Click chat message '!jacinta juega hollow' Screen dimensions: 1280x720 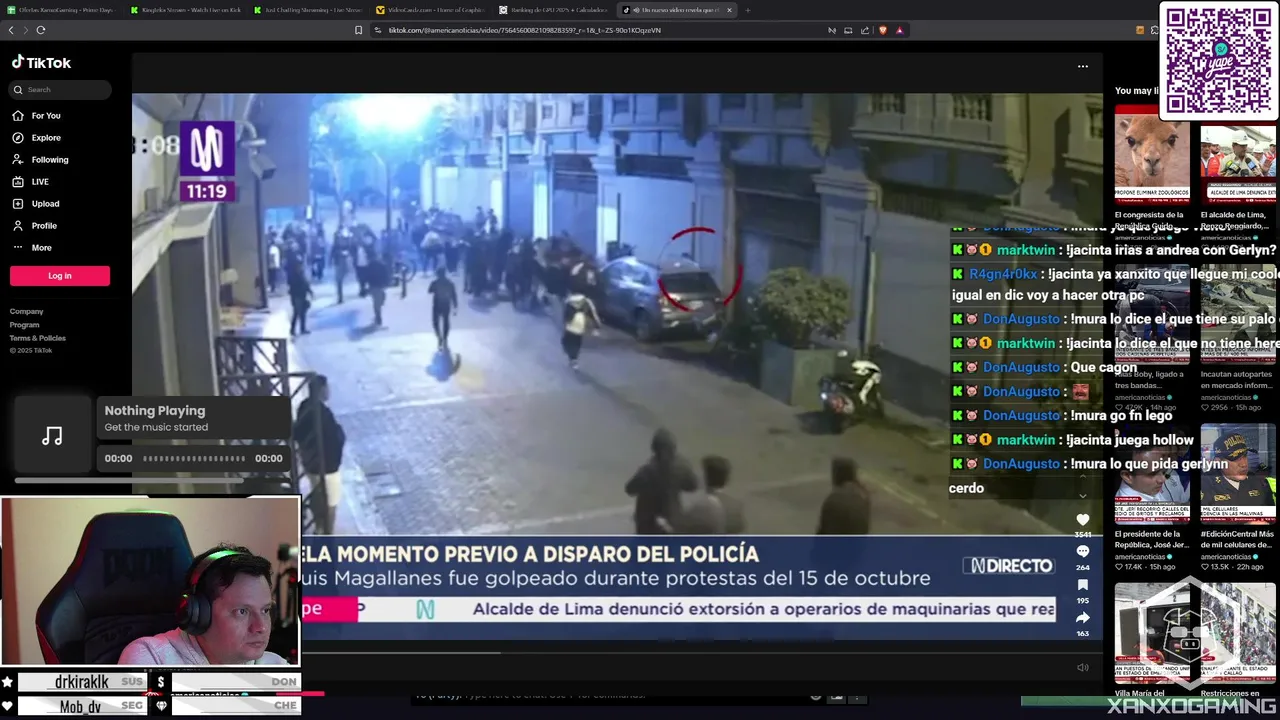[1130, 440]
